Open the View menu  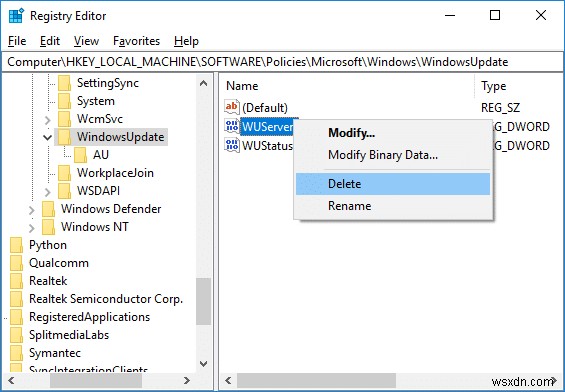pyautogui.click(x=86, y=41)
